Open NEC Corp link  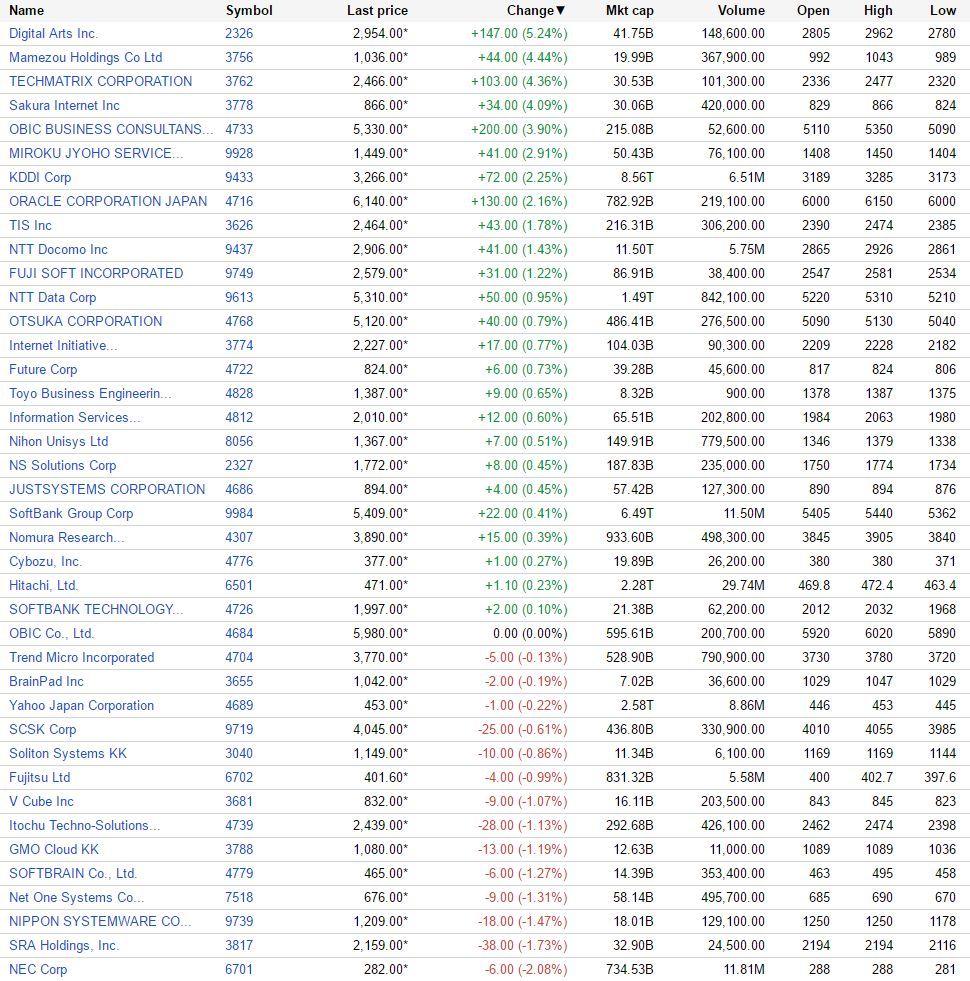[38, 969]
